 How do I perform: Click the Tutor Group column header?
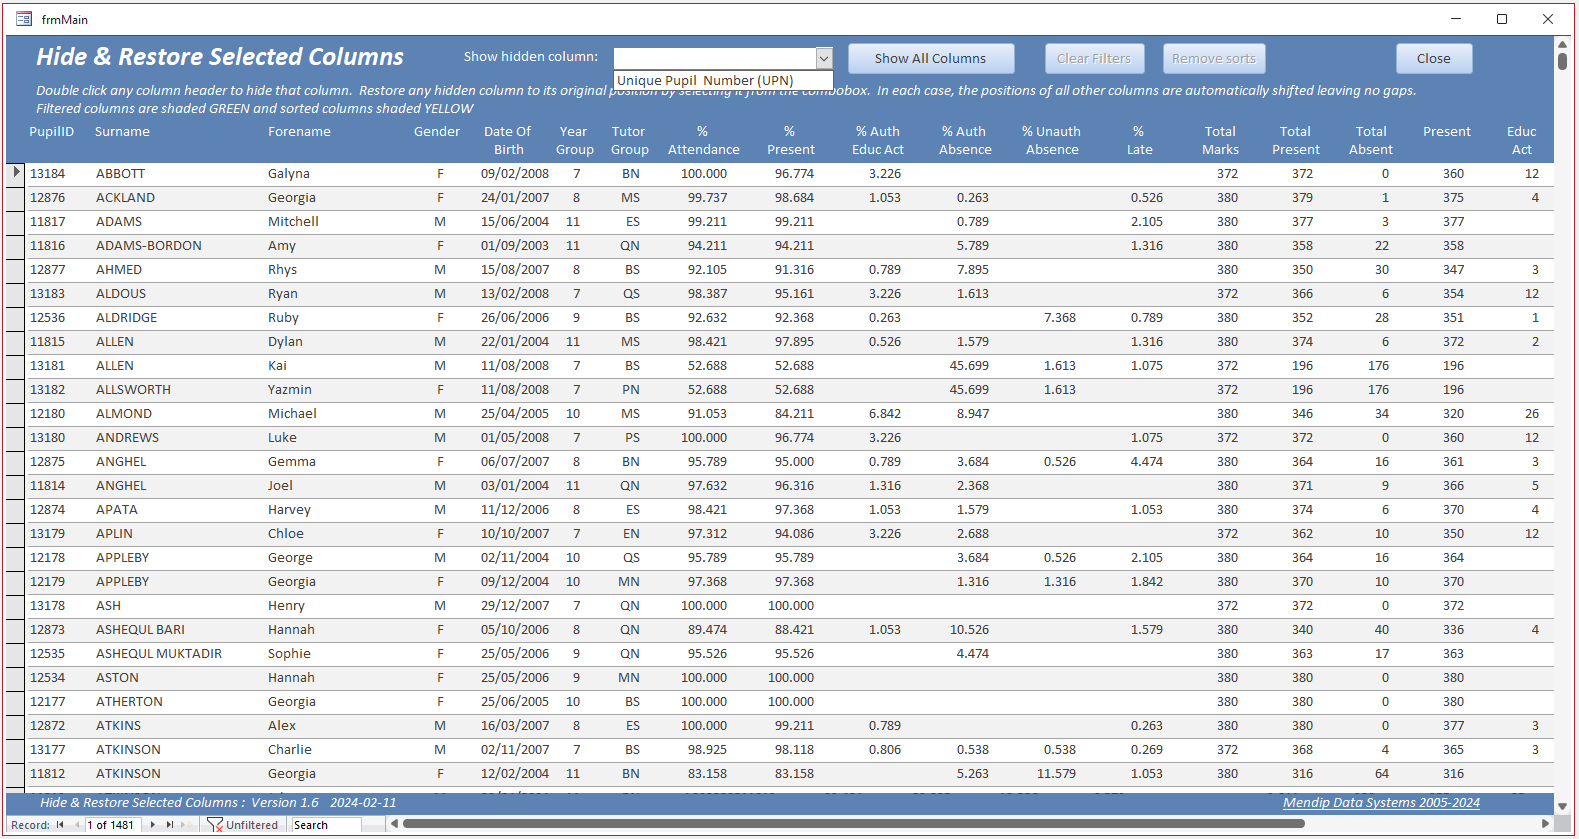click(629, 140)
